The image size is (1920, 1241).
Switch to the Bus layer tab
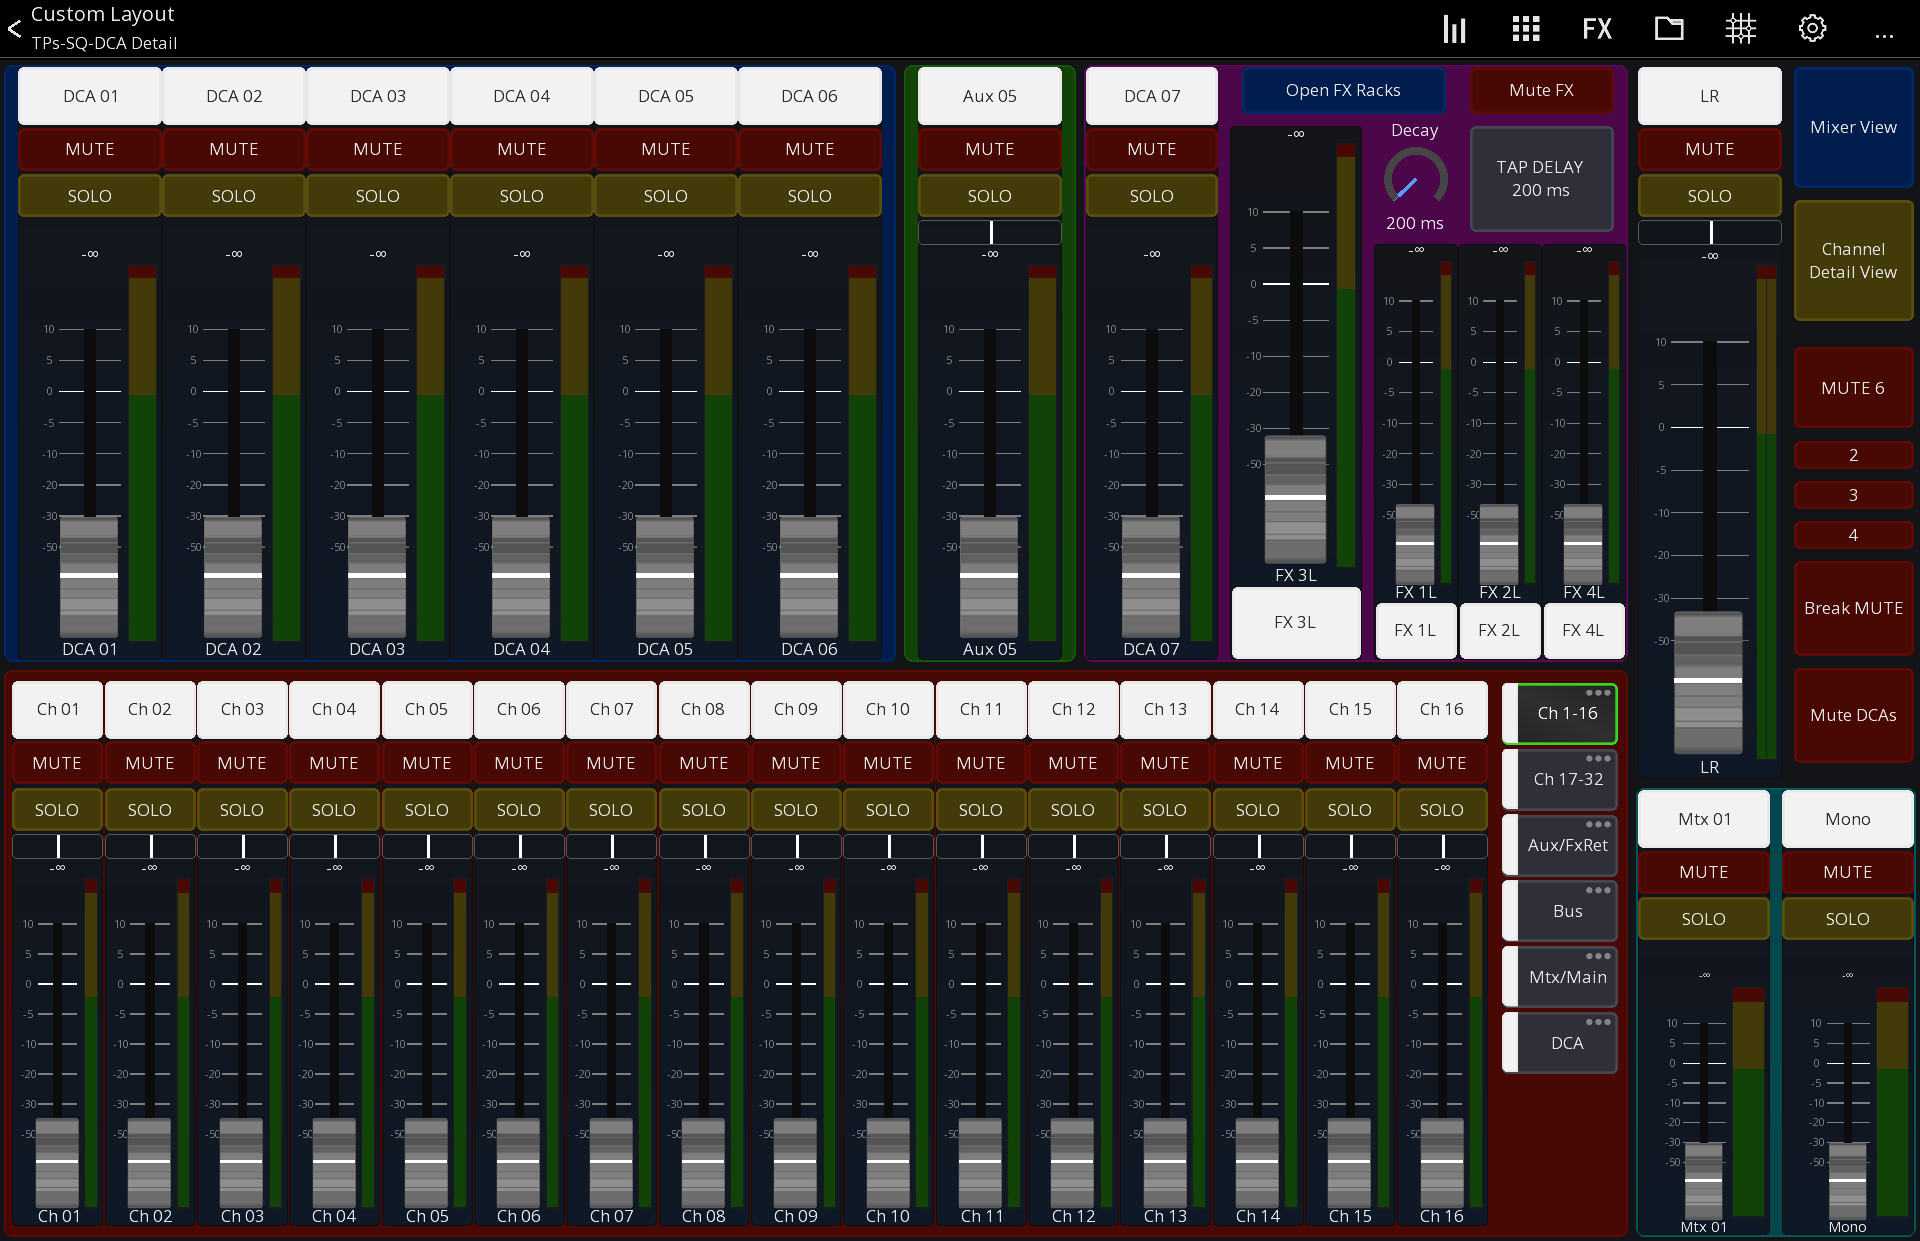tap(1560, 911)
